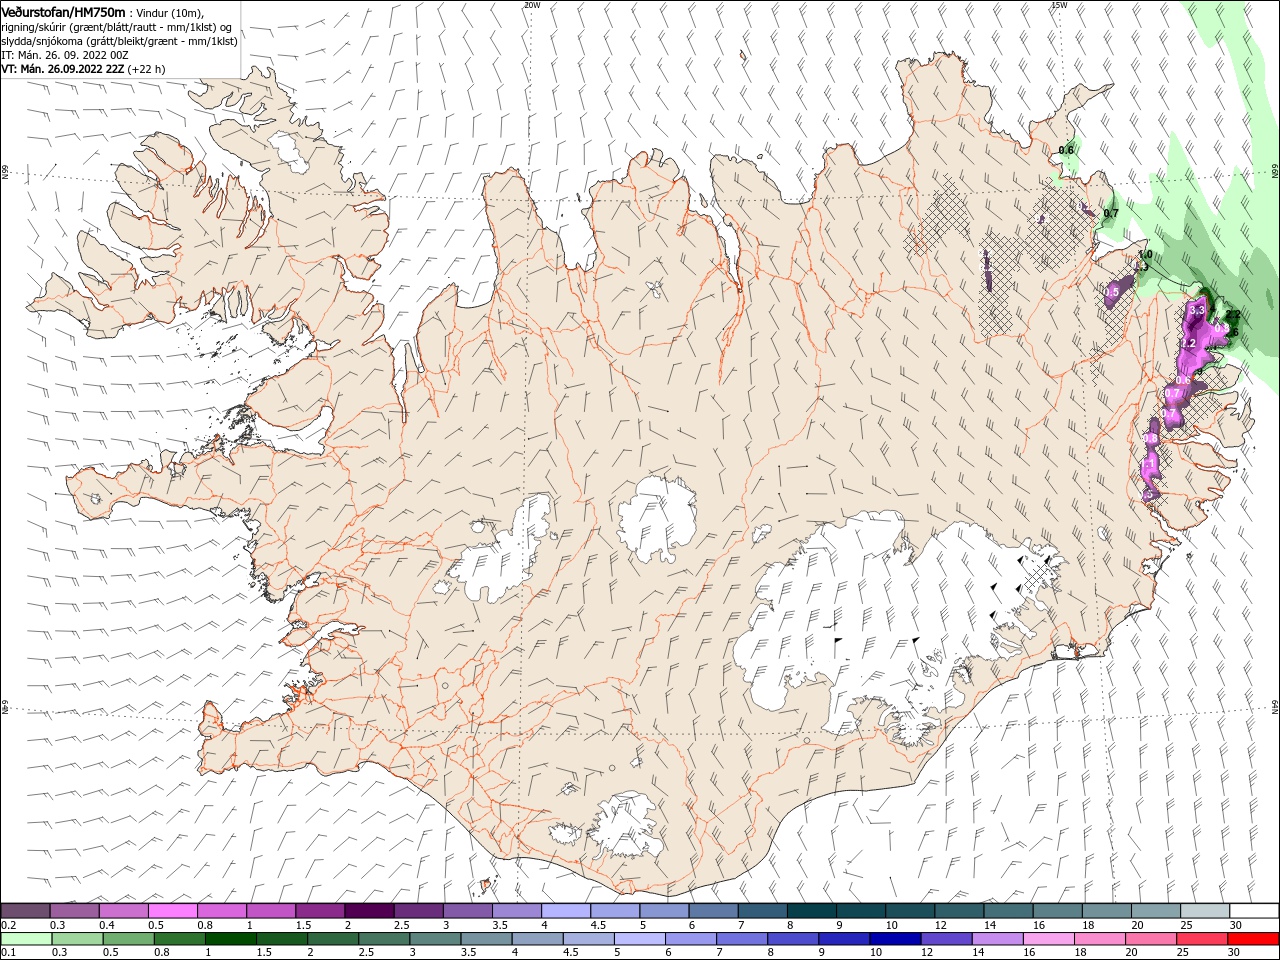Pick the light pink rain swatch between 16 and 18
Screen dimensions: 1280x960
point(1048,939)
